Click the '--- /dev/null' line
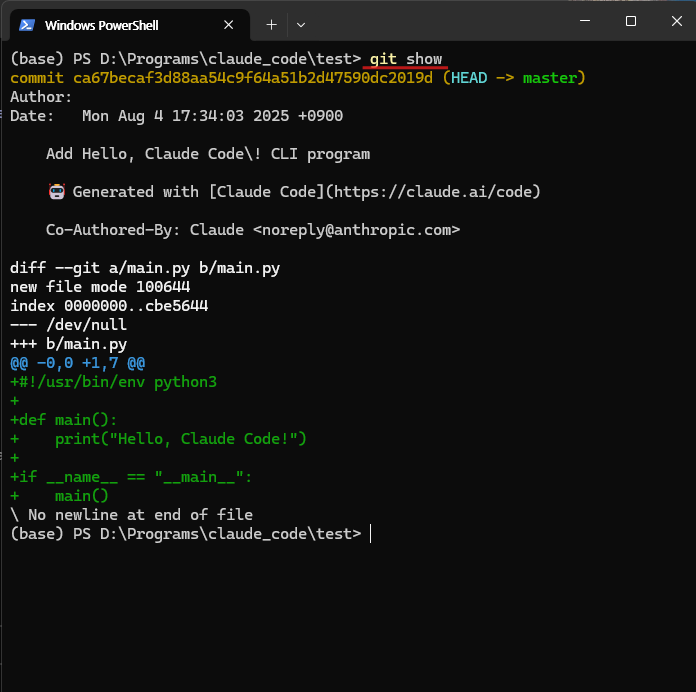 click(68, 325)
